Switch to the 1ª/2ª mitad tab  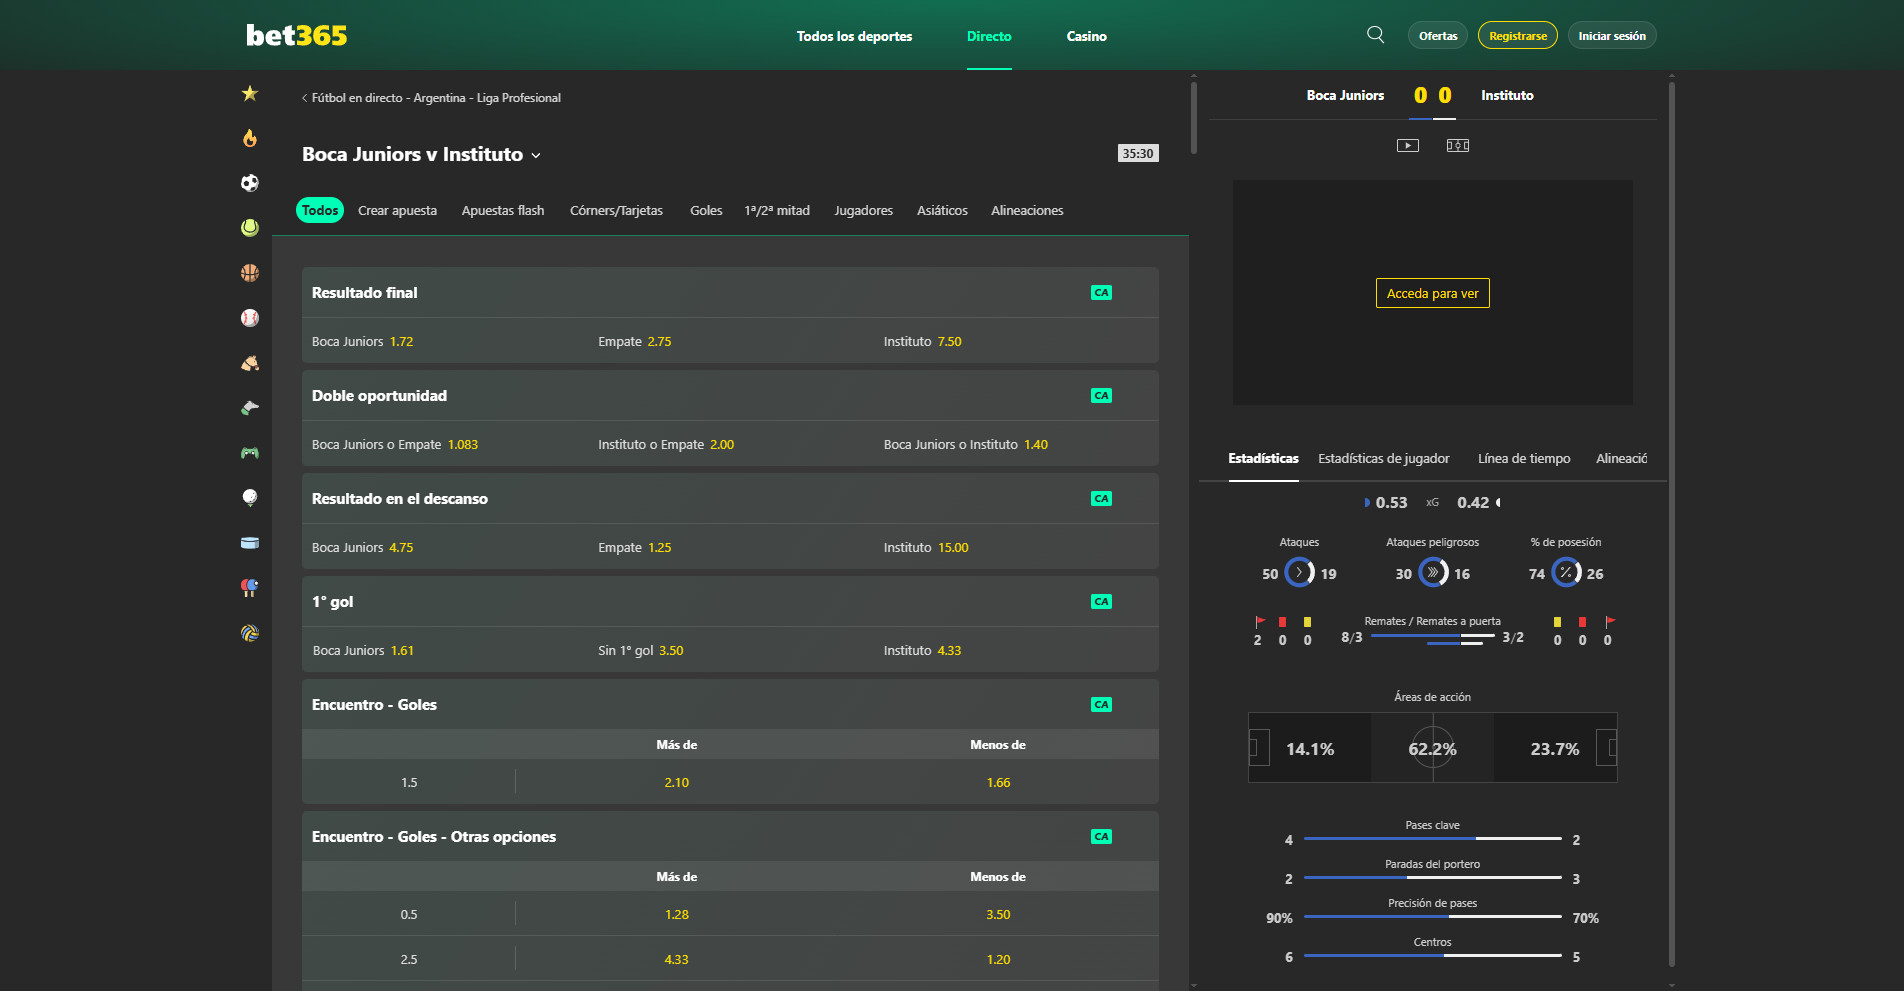click(777, 211)
